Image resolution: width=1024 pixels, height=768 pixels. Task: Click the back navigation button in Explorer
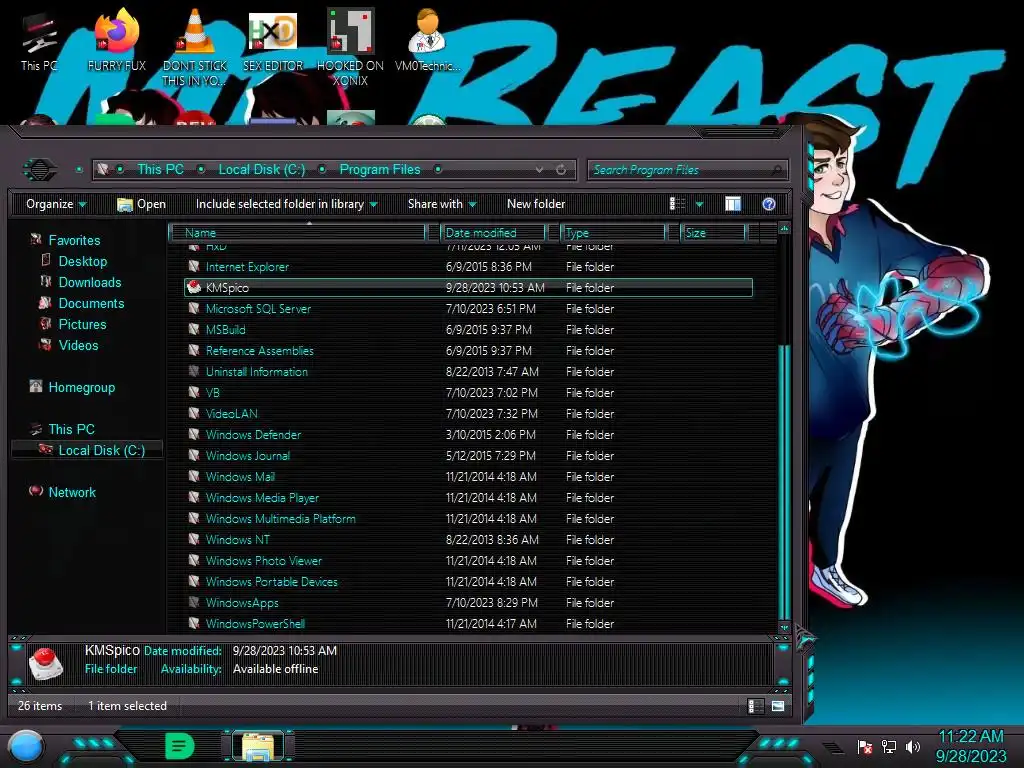click(40, 170)
